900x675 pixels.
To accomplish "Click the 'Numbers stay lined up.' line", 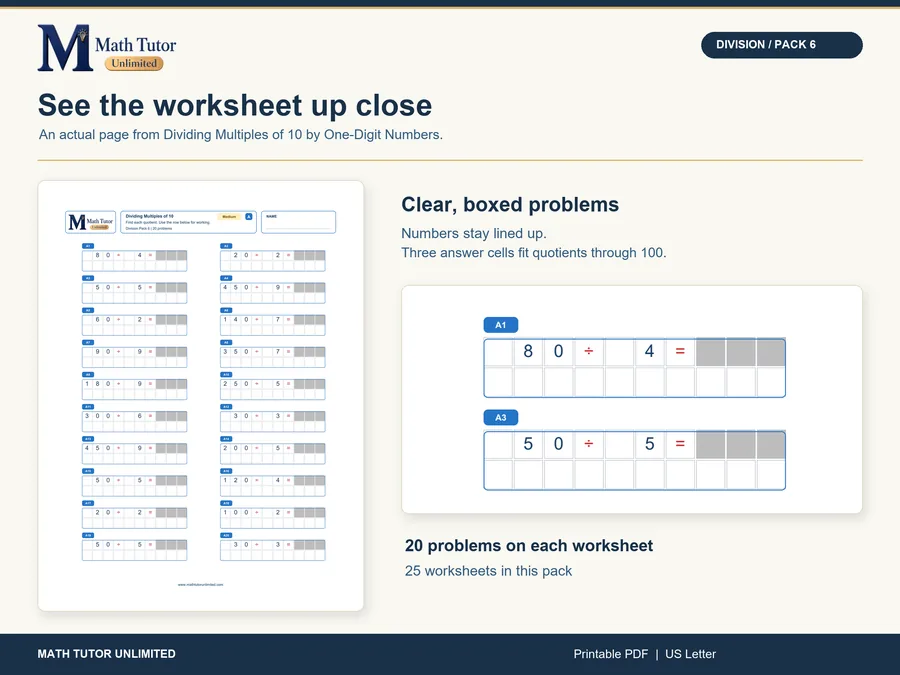I will click(474, 233).
